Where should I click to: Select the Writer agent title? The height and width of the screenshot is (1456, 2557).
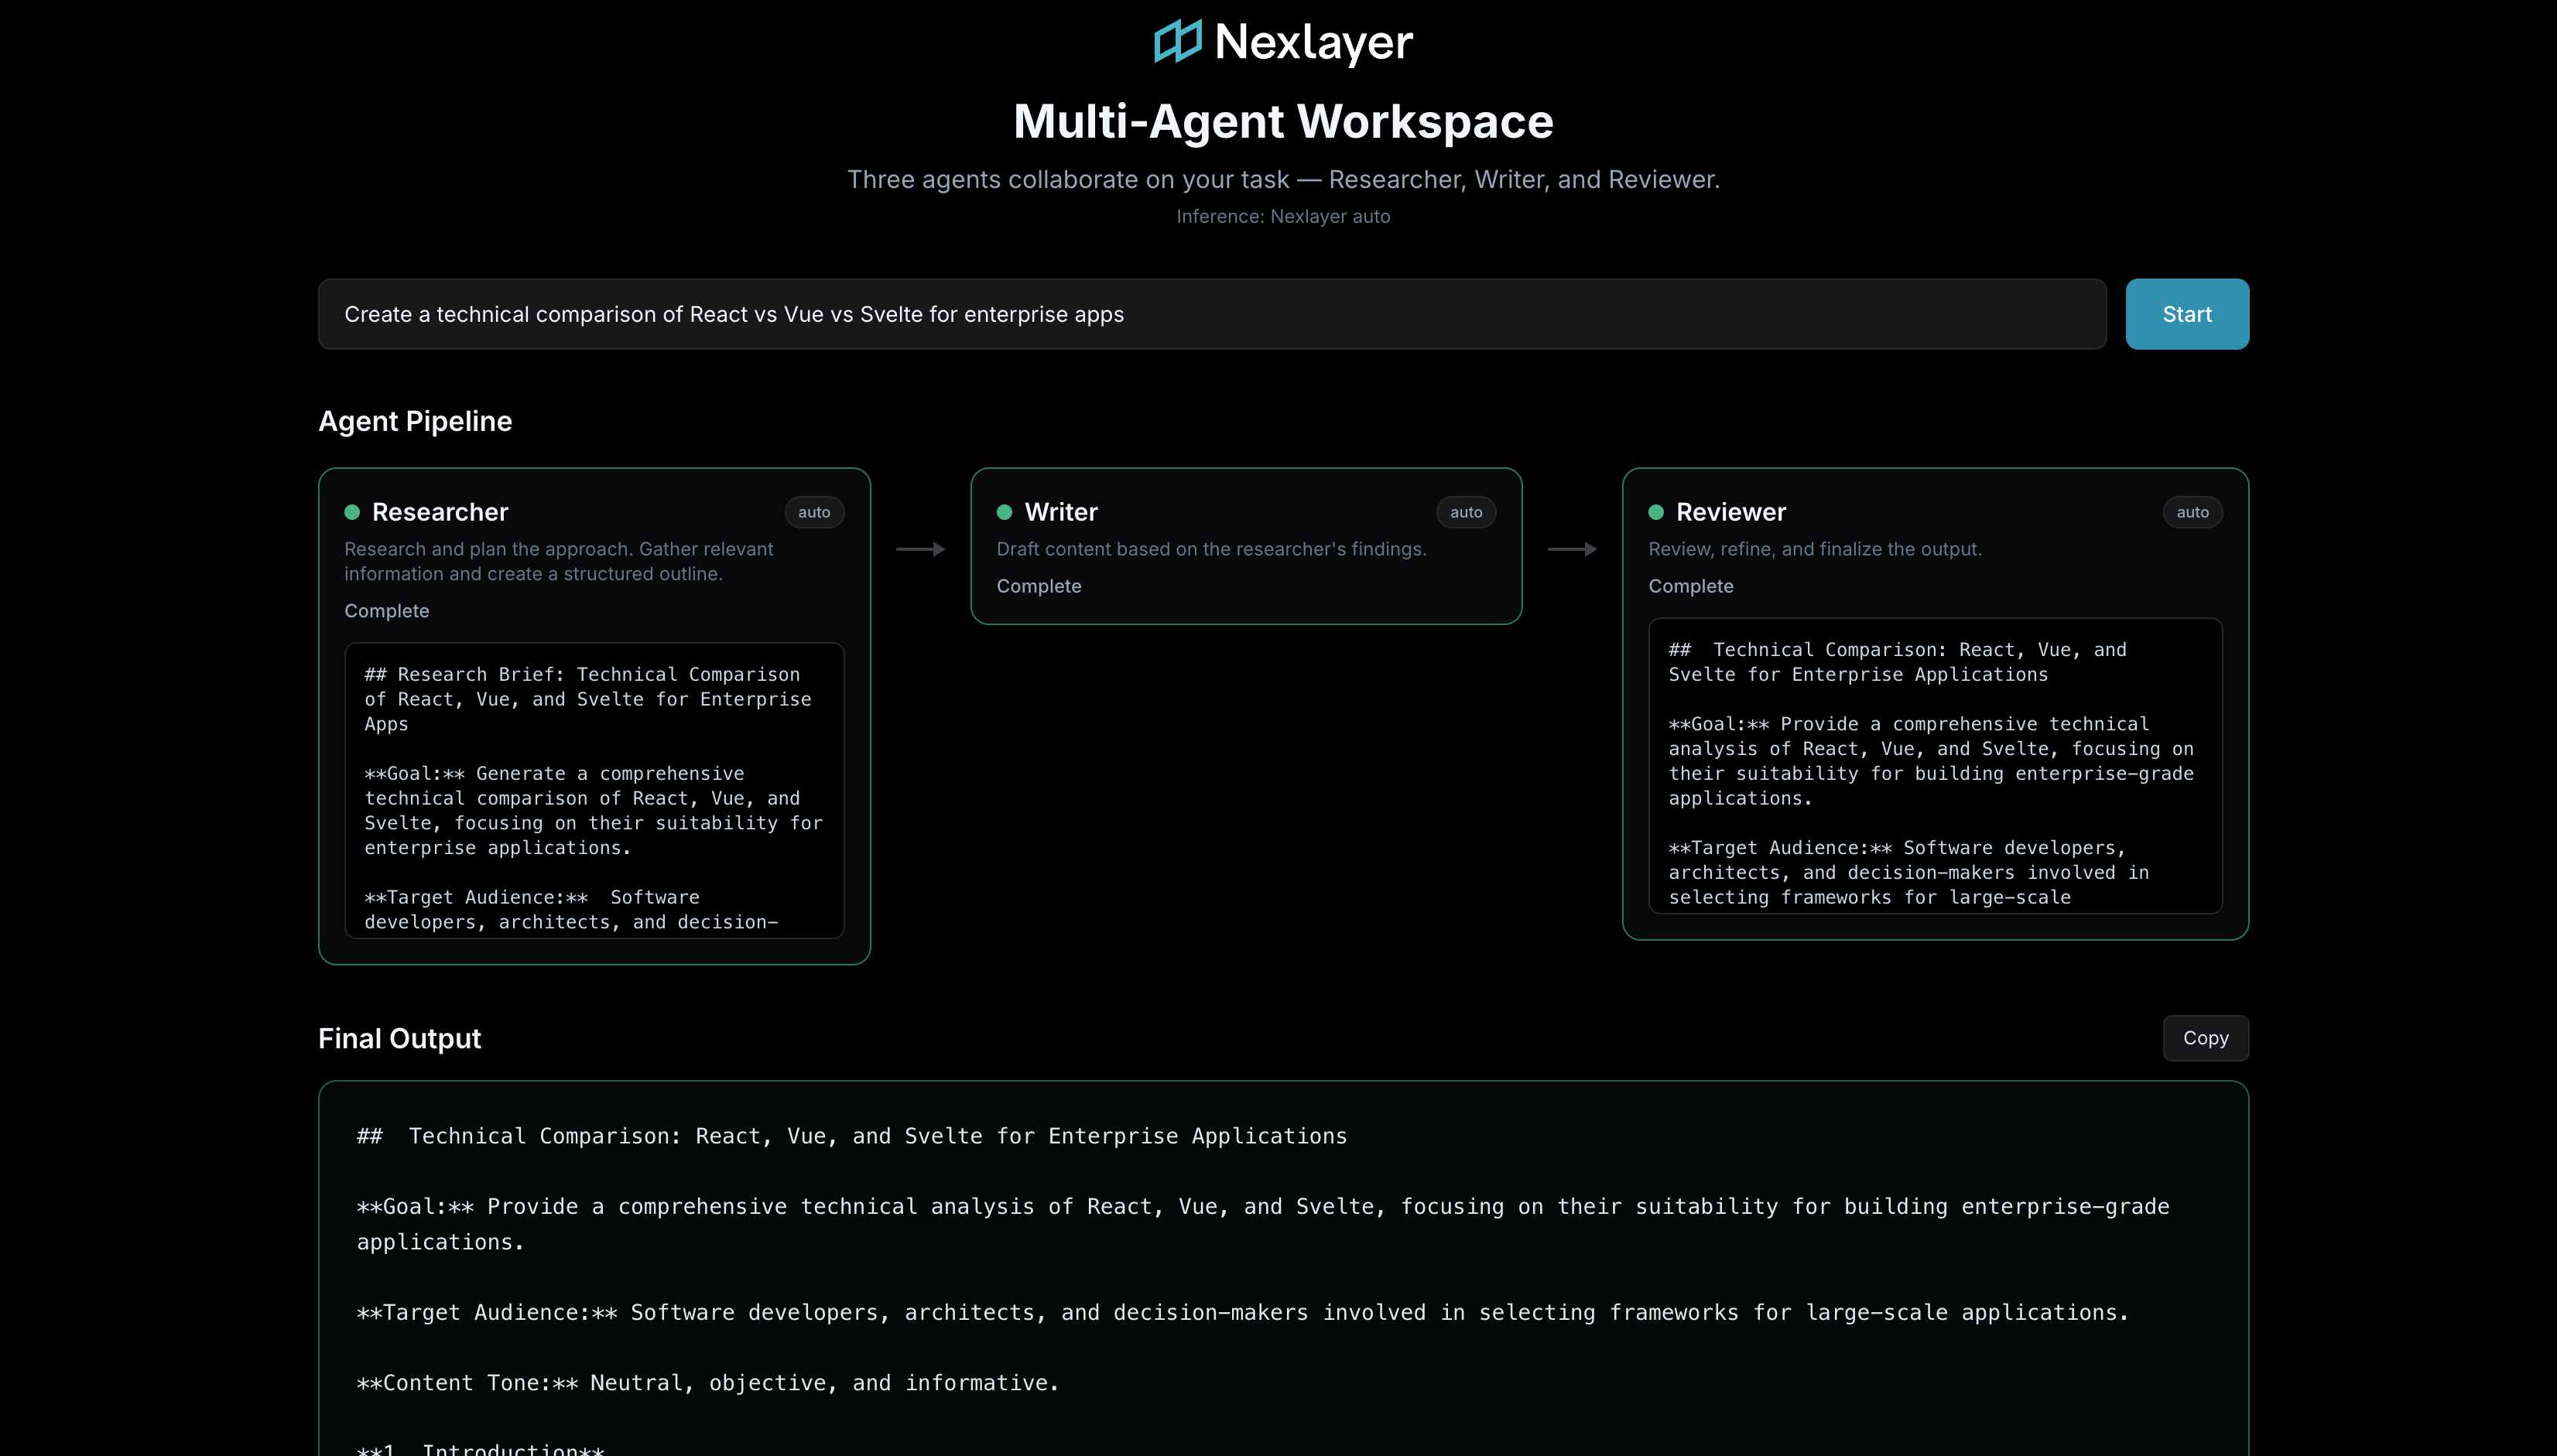pos(1061,512)
